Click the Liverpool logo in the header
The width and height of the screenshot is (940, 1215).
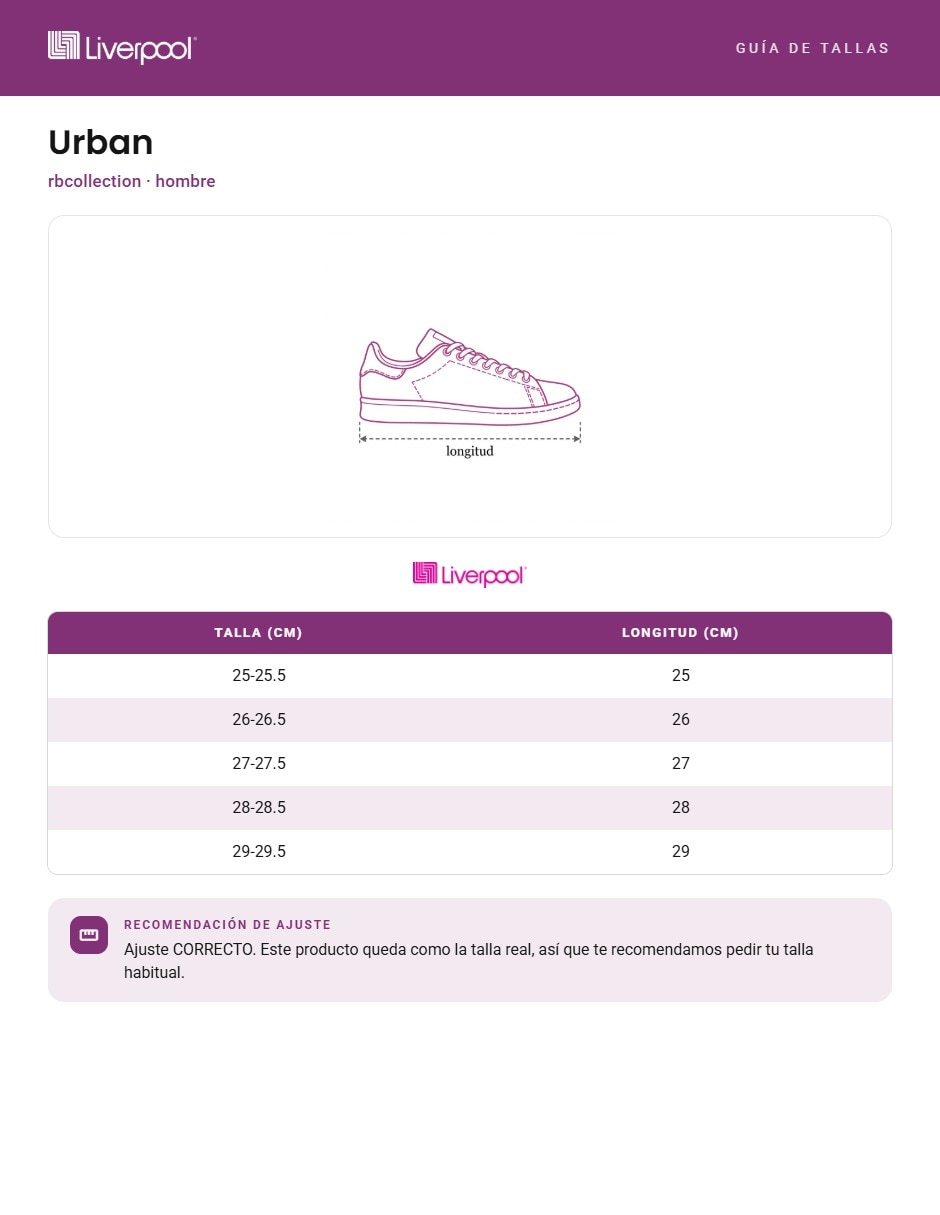122,47
